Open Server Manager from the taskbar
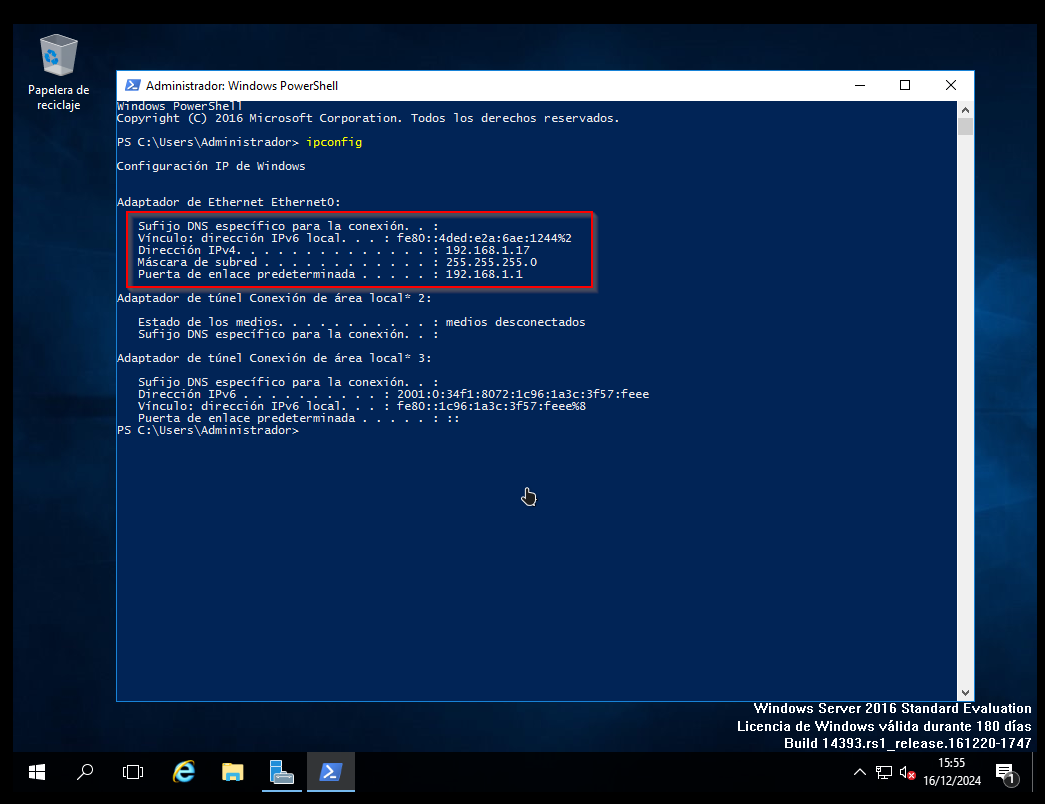 tap(281, 772)
